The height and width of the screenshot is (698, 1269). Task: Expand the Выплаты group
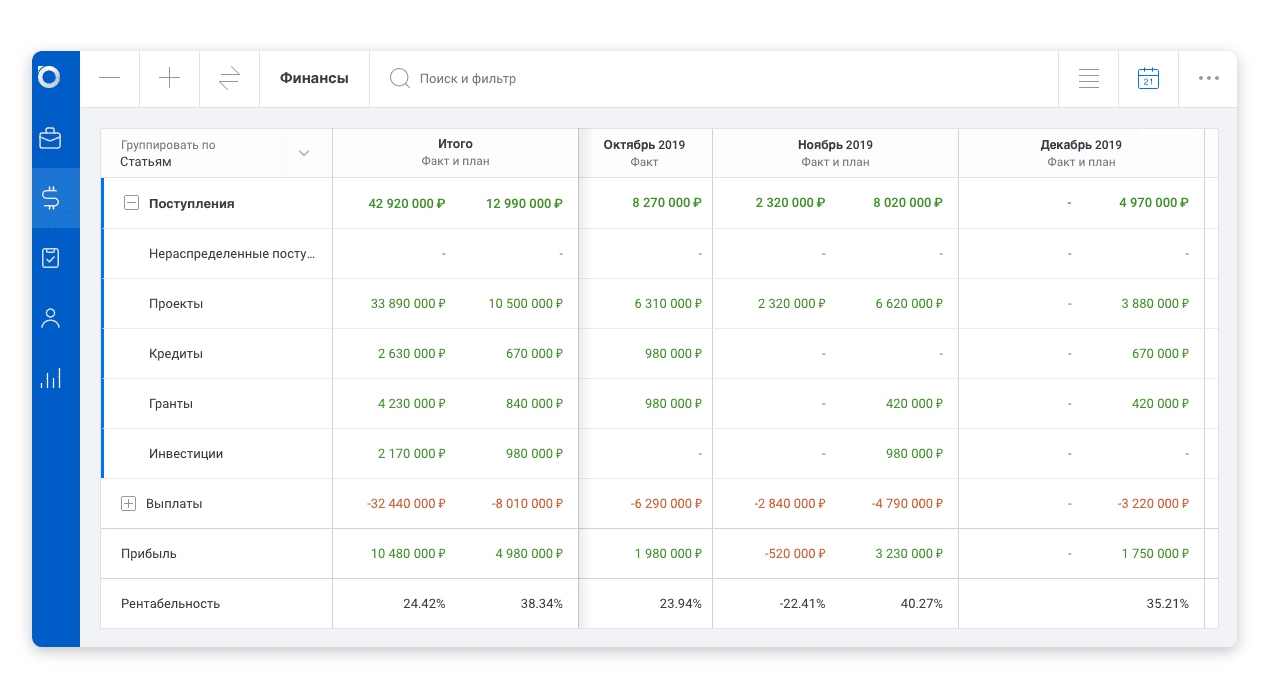128,504
